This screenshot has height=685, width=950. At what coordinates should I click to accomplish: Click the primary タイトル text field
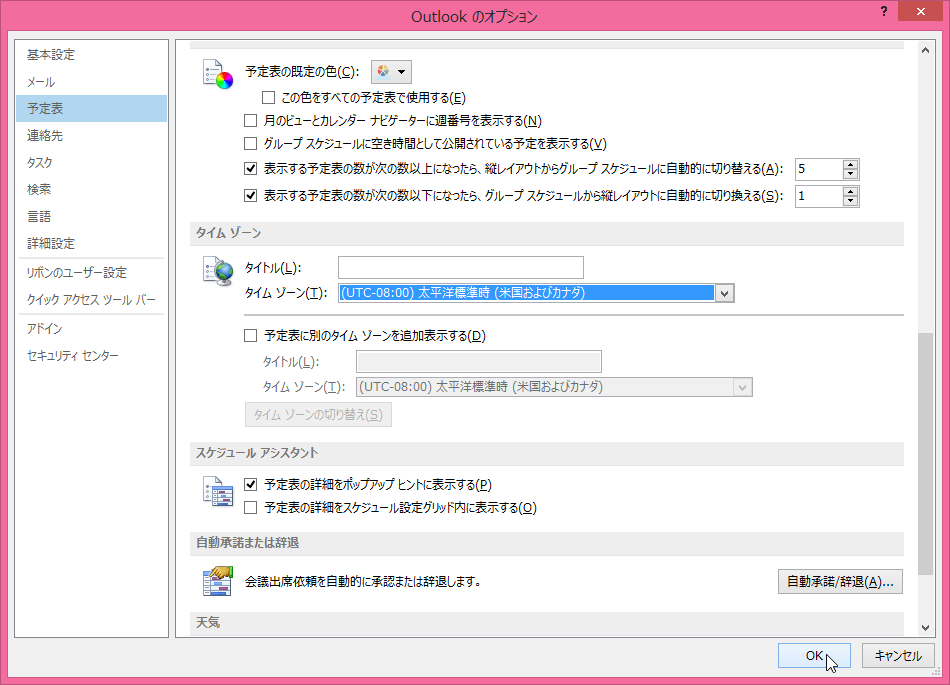pos(460,268)
